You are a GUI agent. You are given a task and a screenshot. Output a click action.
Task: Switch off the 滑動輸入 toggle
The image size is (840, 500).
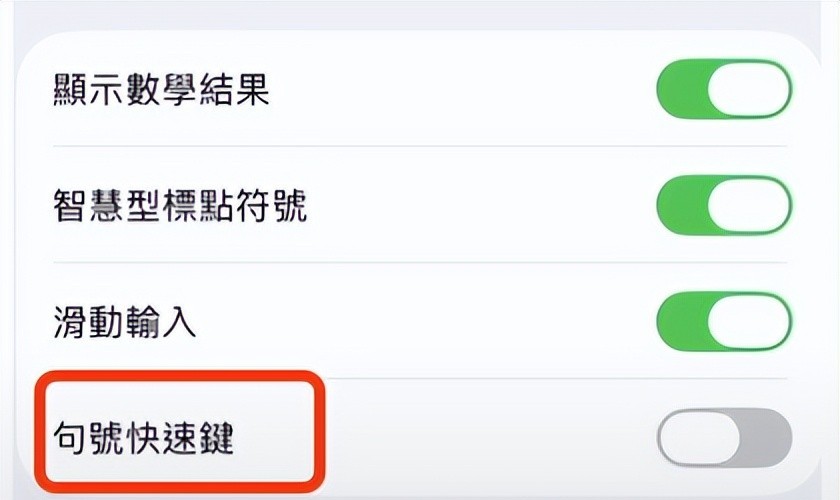tap(724, 322)
